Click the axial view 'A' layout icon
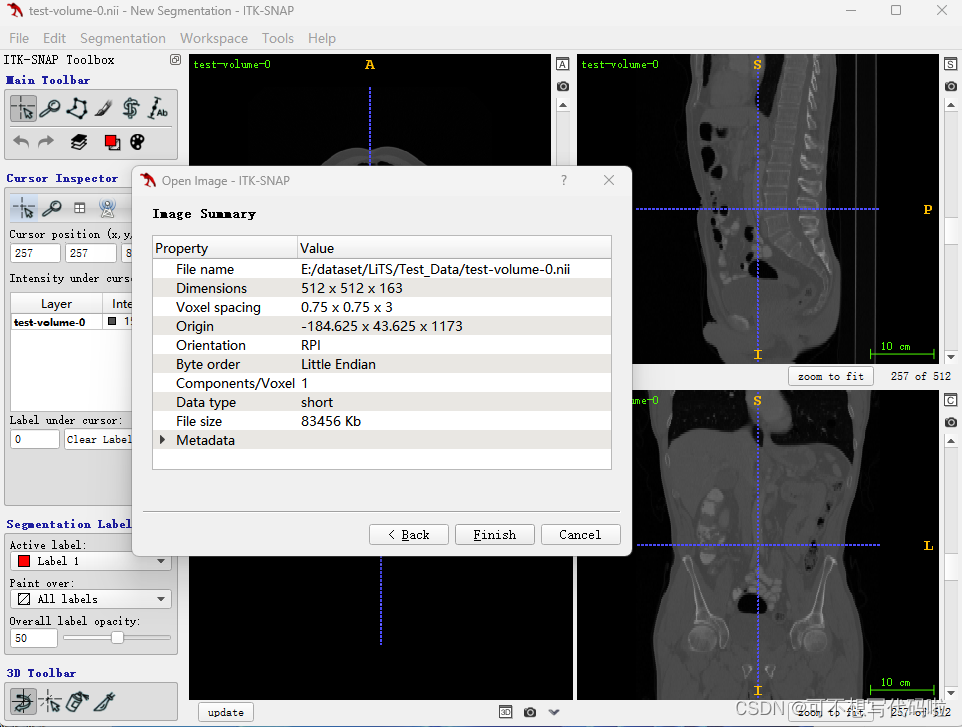Screen dimensions: 962x727 click(x=563, y=64)
